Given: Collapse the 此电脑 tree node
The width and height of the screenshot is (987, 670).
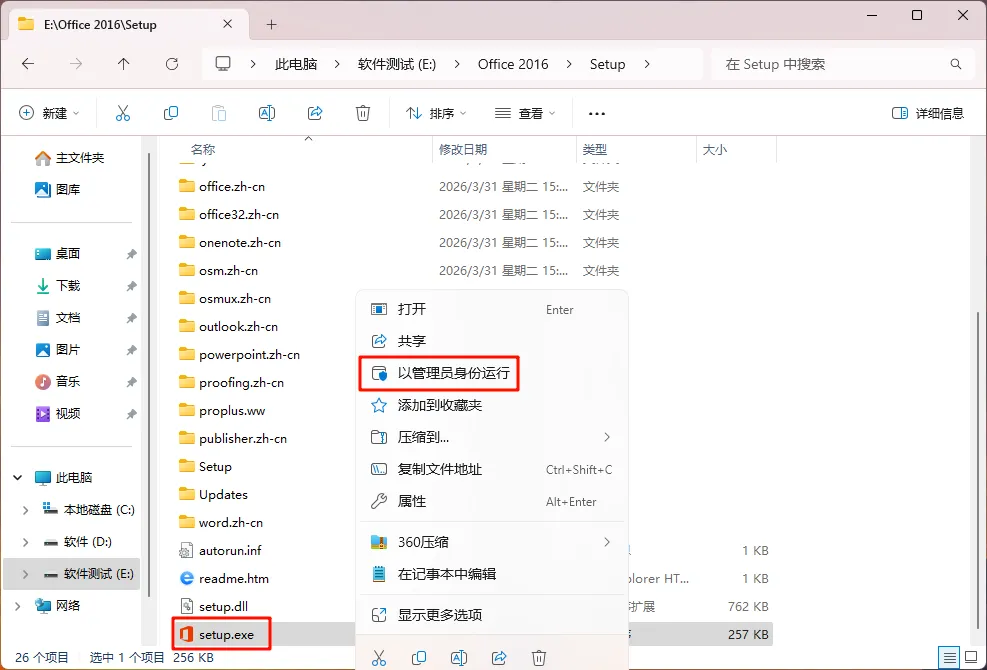Looking at the screenshot, I should click(x=18, y=478).
